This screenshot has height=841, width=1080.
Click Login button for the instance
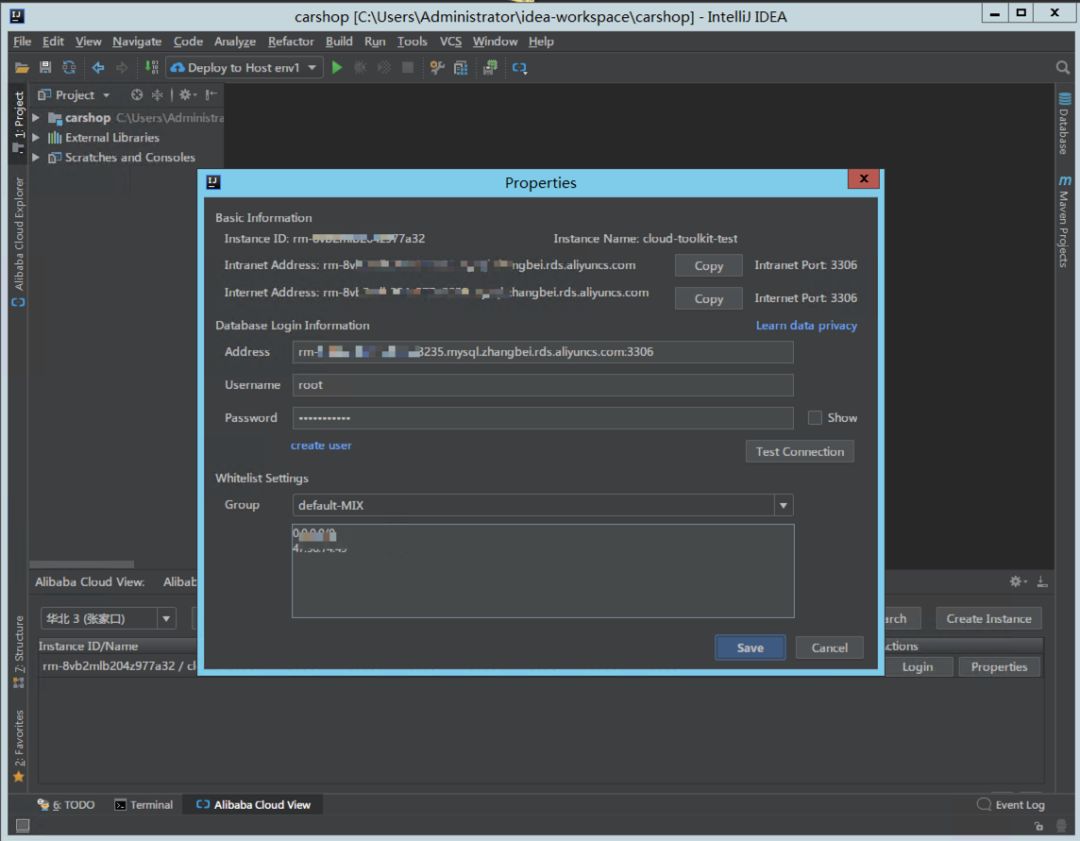(x=917, y=667)
